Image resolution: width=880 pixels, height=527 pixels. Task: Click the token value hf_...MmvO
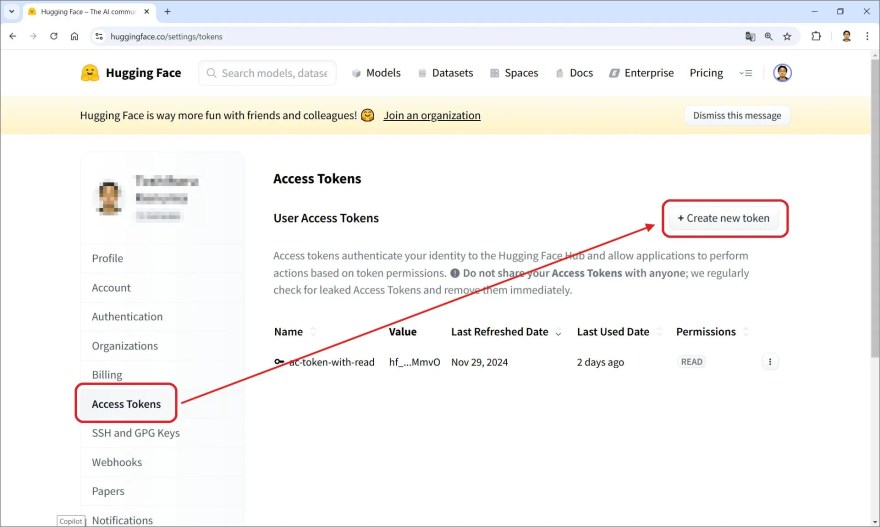(415, 362)
